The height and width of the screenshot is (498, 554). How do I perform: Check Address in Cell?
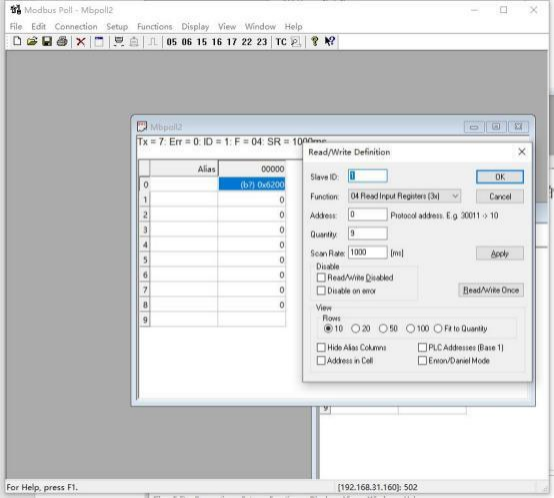[321, 361]
